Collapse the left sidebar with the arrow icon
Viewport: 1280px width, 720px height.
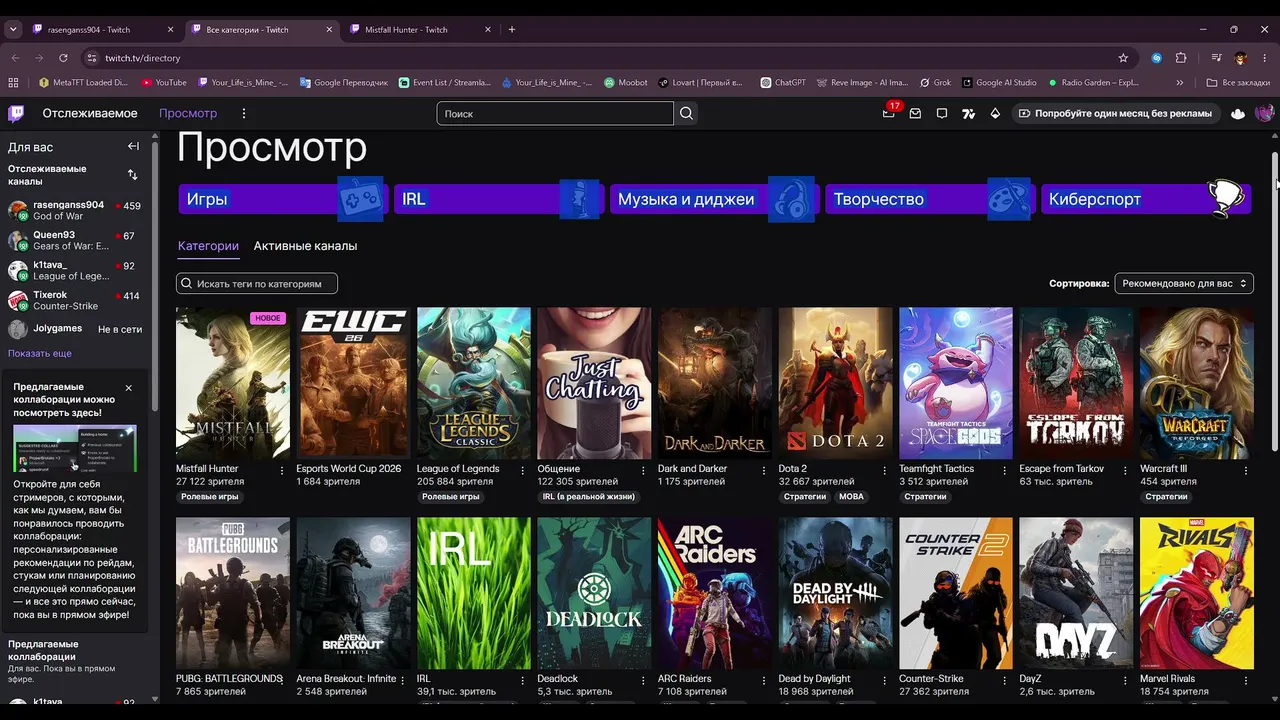133,146
